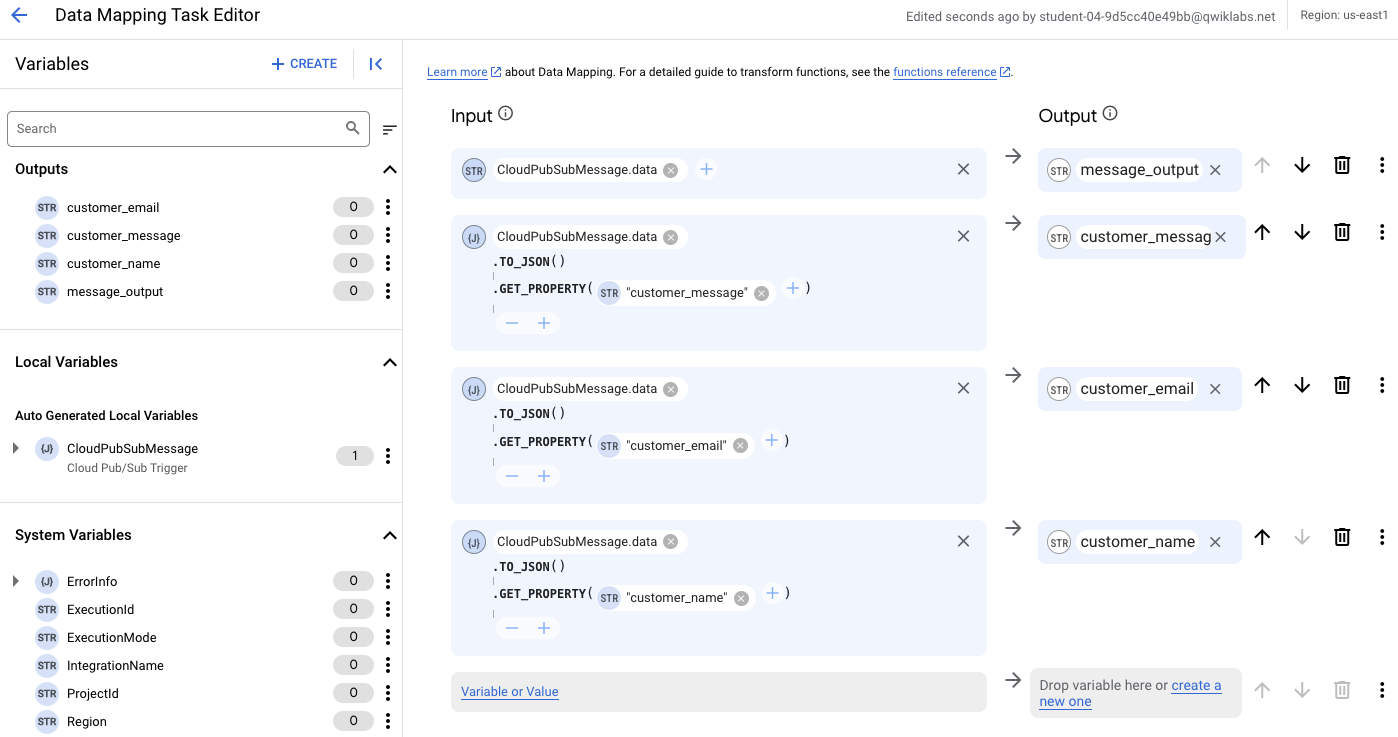Focus the variable Search field
This screenshot has height=737, width=1398.
coord(188,128)
